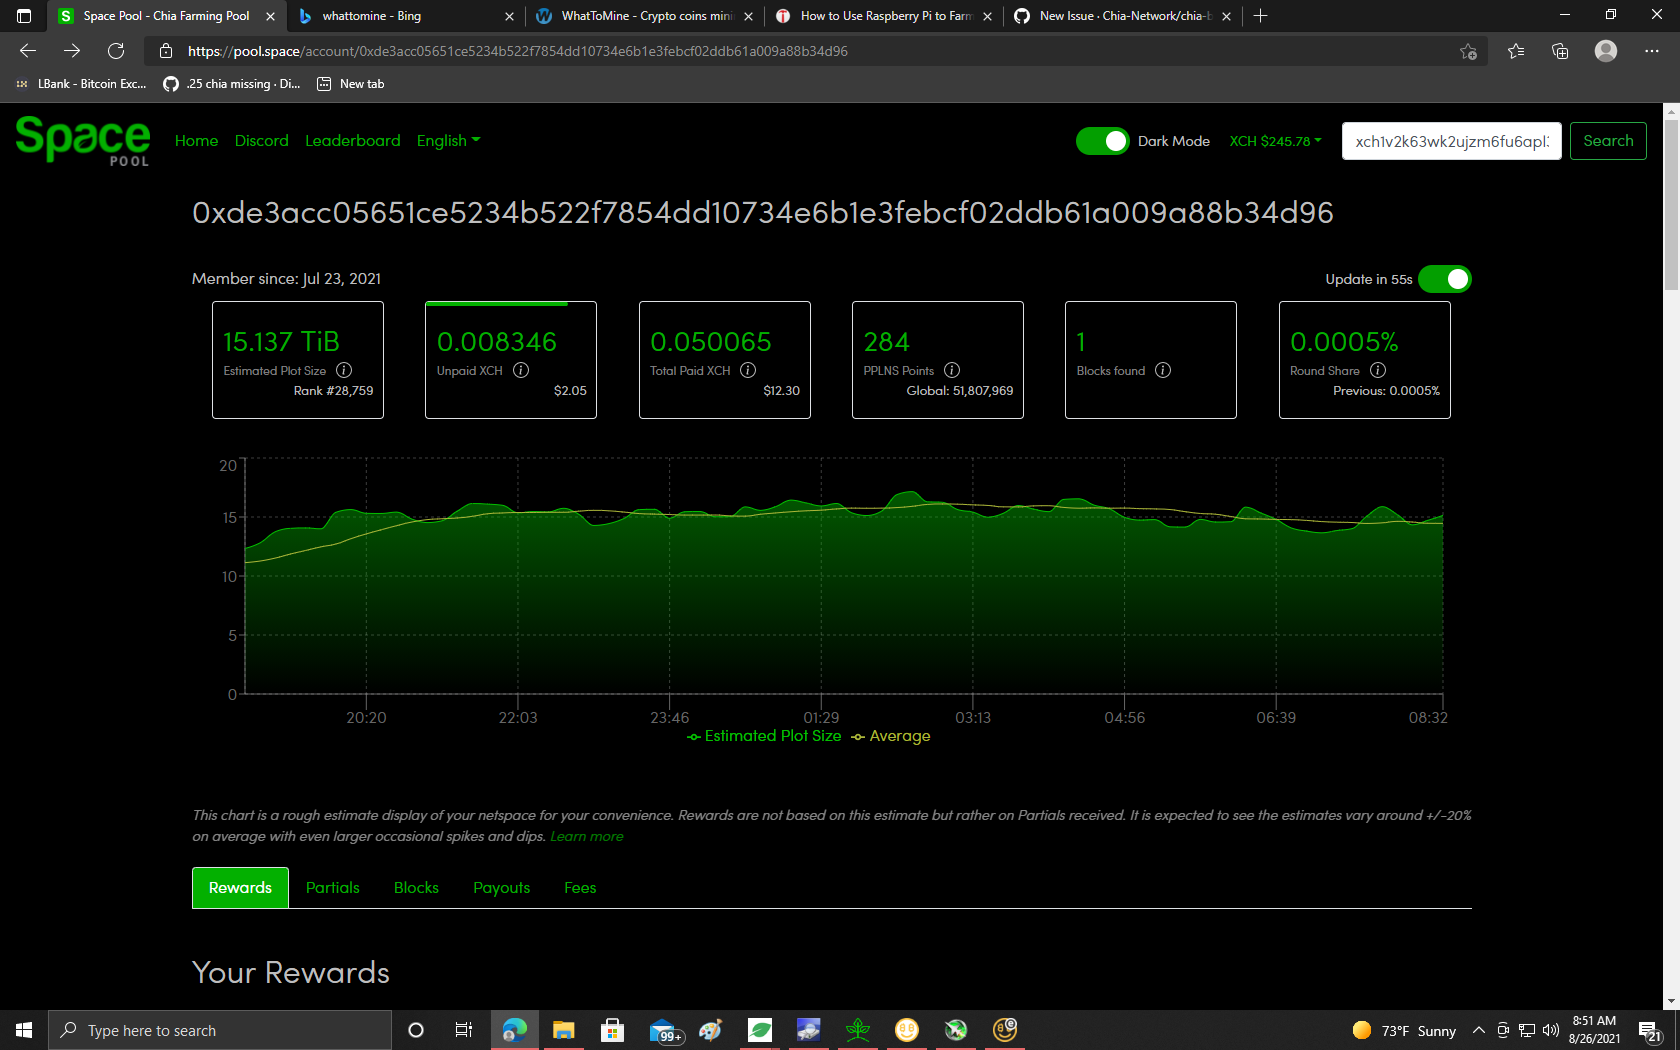
Task: Open Cortana circle on taskbar
Action: [x=416, y=1030]
